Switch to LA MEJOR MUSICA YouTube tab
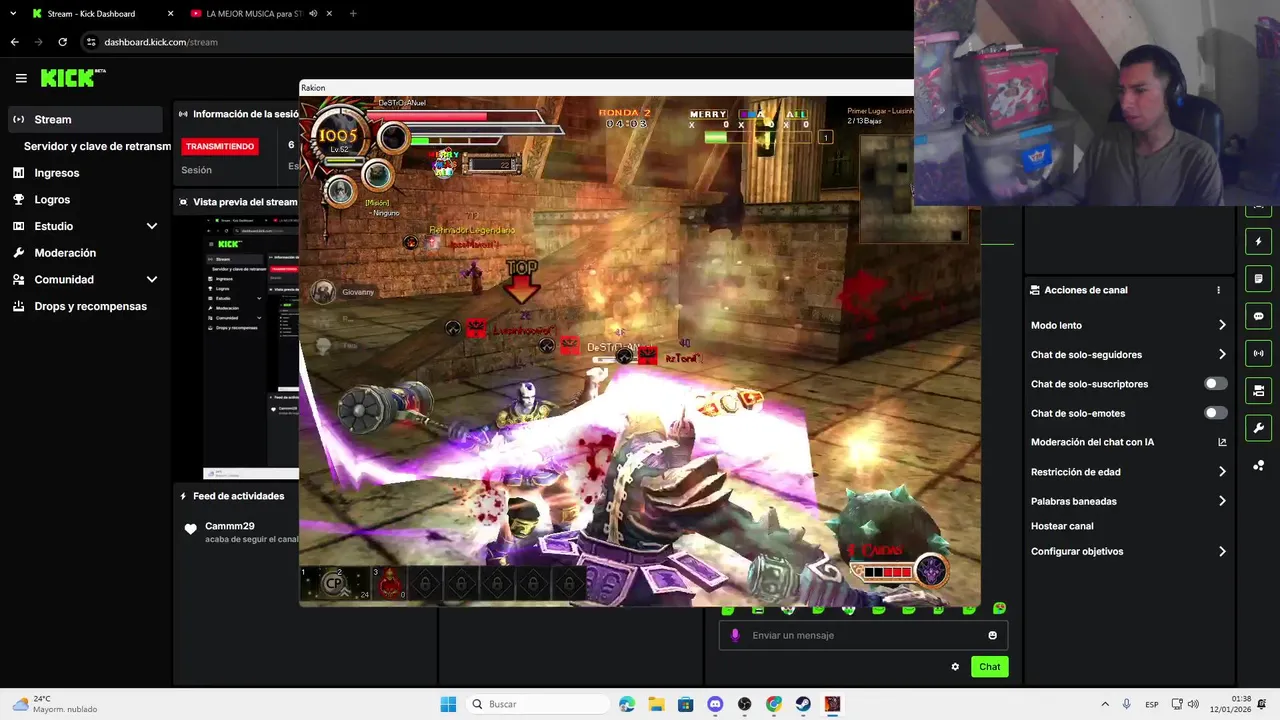 tap(254, 14)
